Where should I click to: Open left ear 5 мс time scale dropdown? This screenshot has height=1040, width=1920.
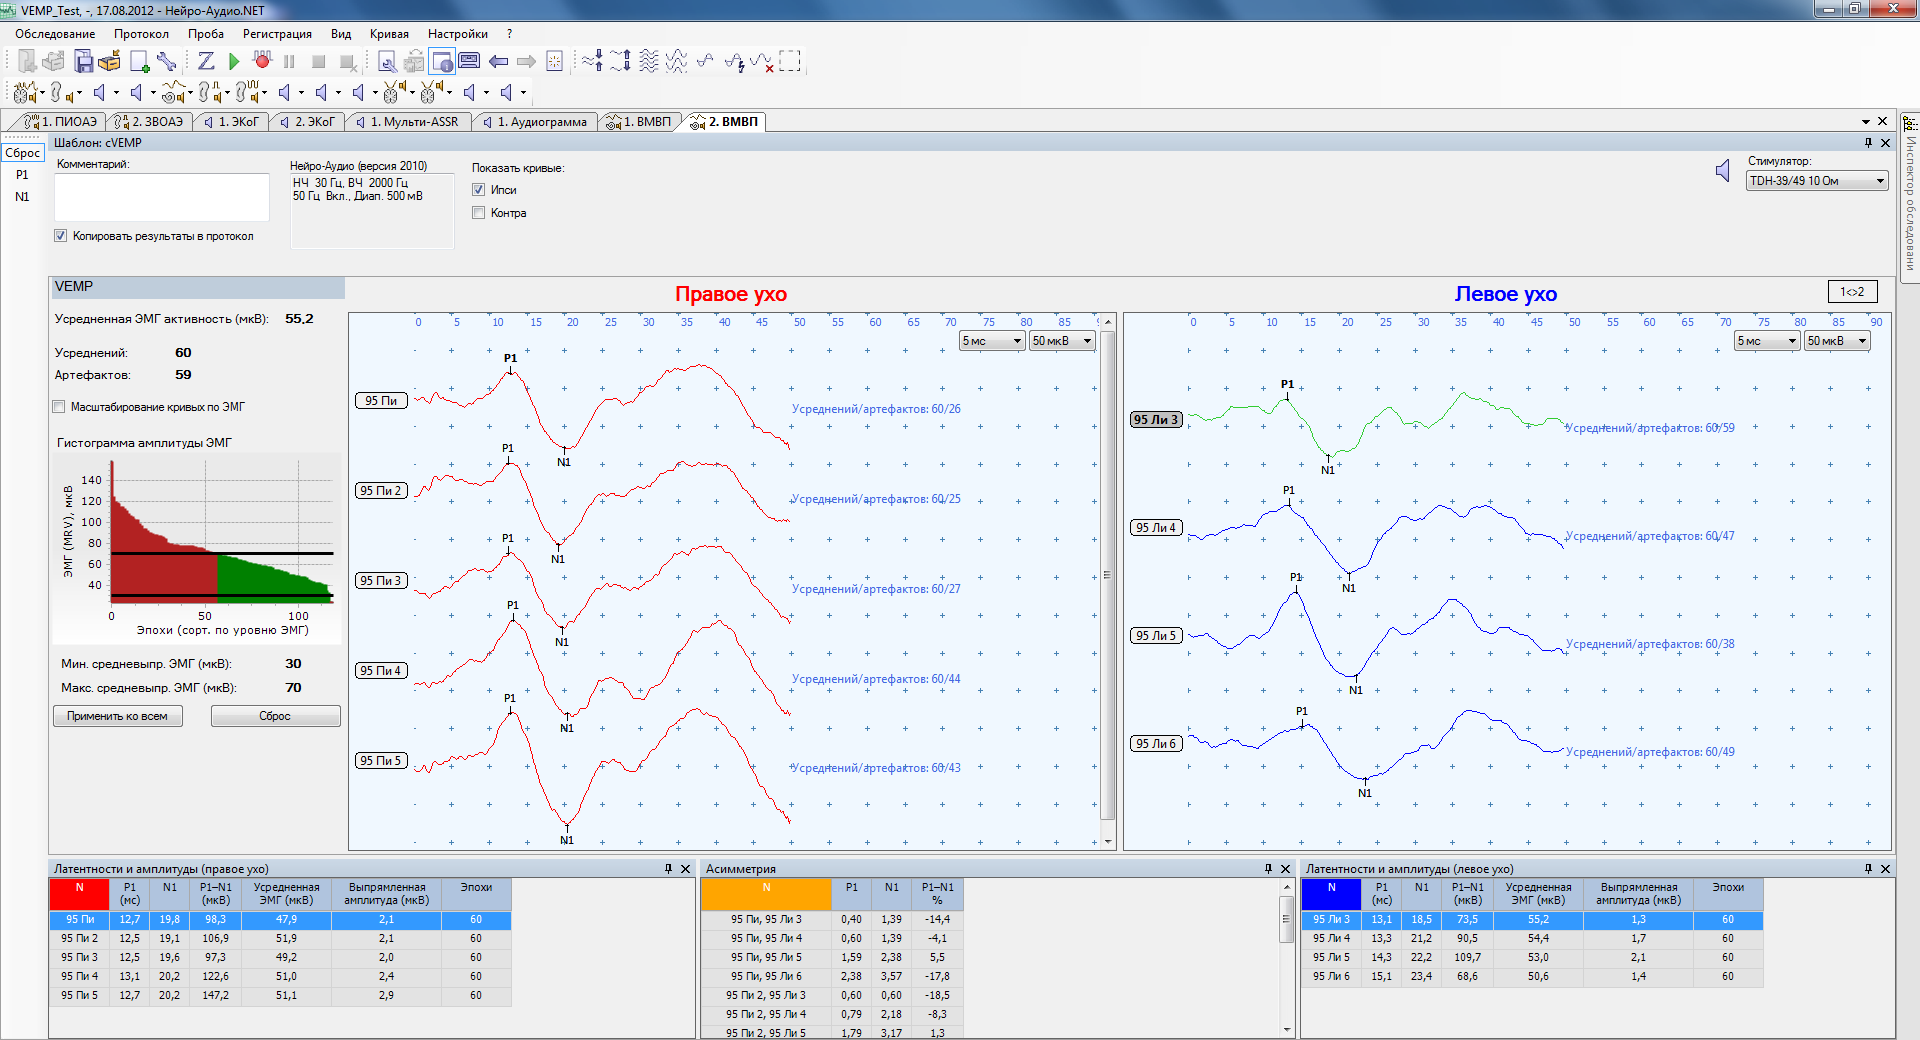pyautogui.click(x=1767, y=341)
